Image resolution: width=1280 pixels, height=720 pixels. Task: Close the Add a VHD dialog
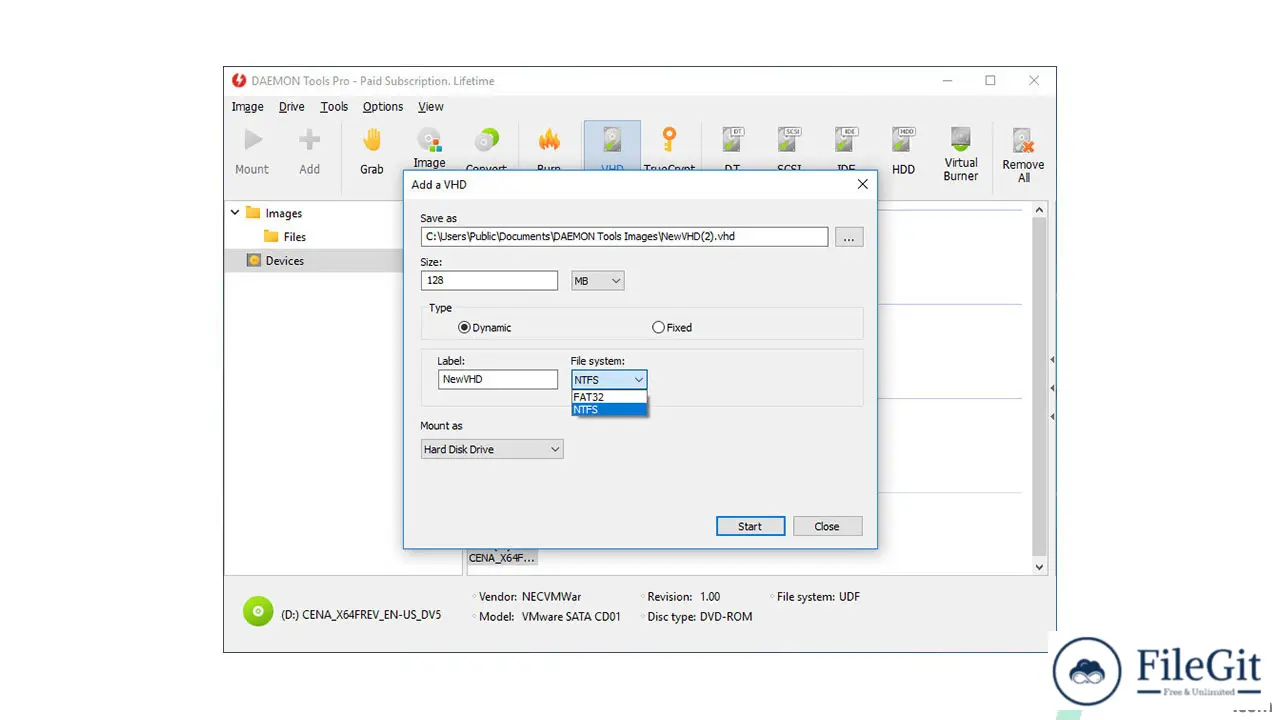(863, 184)
